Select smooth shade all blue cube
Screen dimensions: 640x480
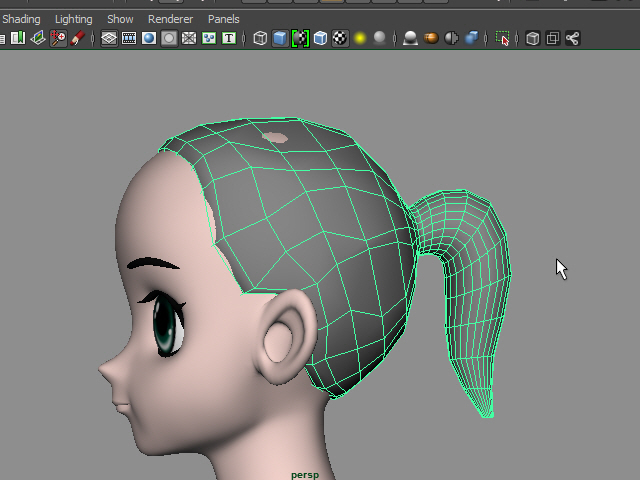click(280, 39)
